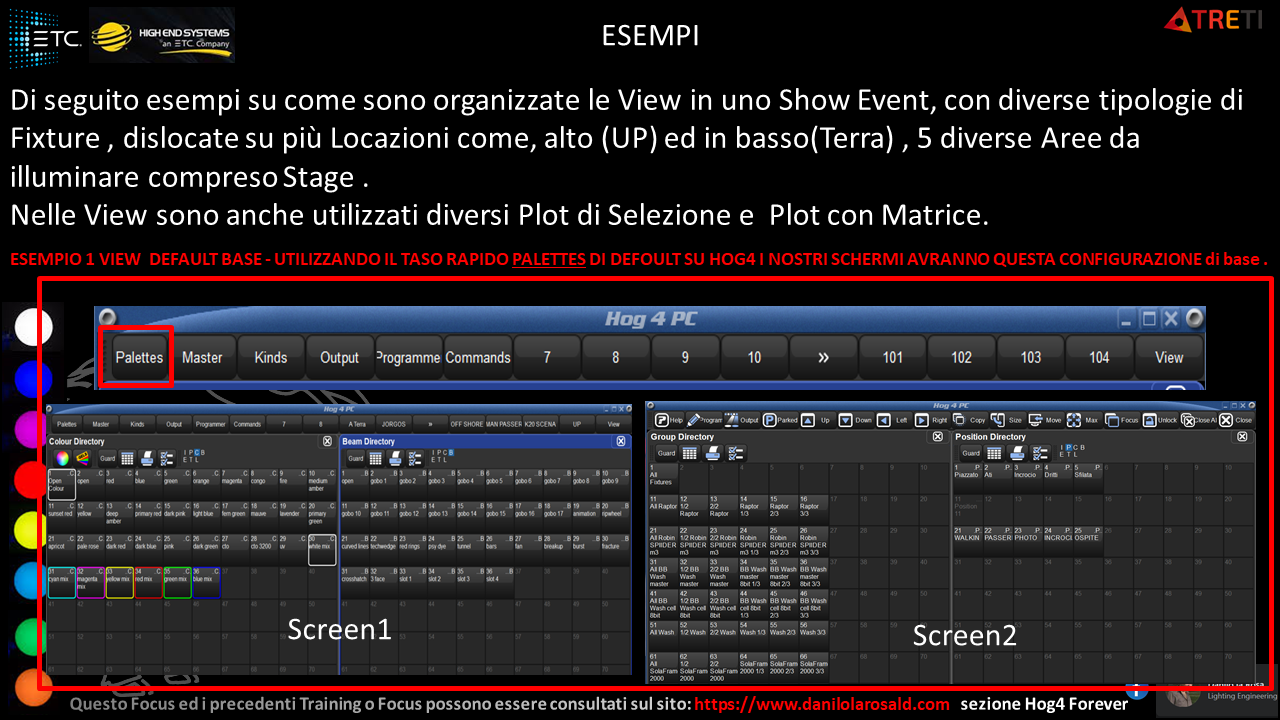Switch Beam Directory to spreadsheet view

[375, 458]
